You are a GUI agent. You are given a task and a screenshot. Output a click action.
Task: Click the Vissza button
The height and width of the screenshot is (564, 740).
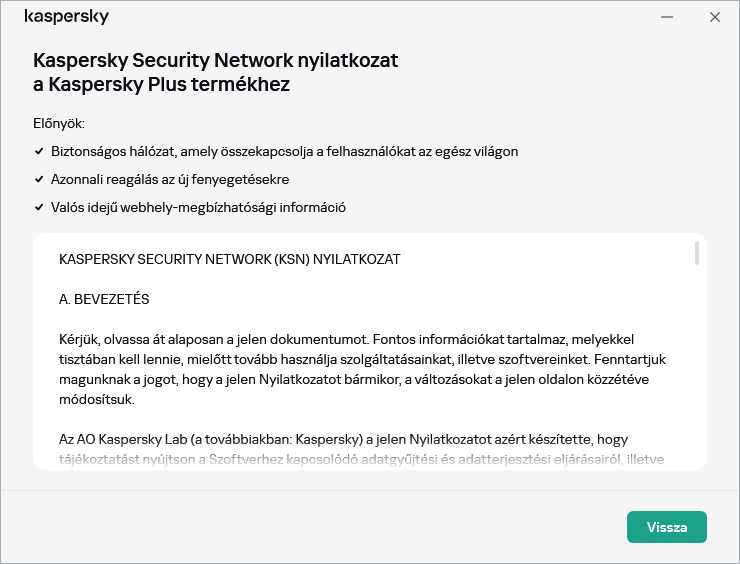[x=666, y=527]
